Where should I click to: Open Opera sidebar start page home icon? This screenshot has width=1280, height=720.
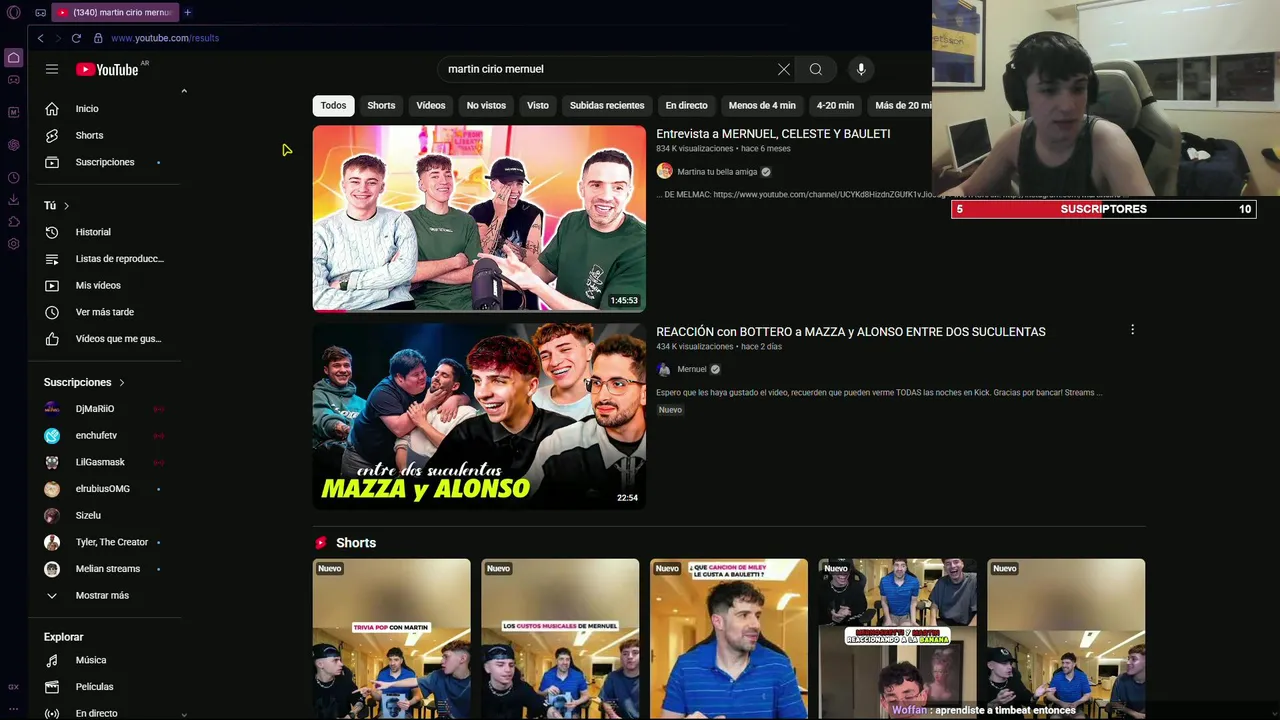(x=14, y=58)
